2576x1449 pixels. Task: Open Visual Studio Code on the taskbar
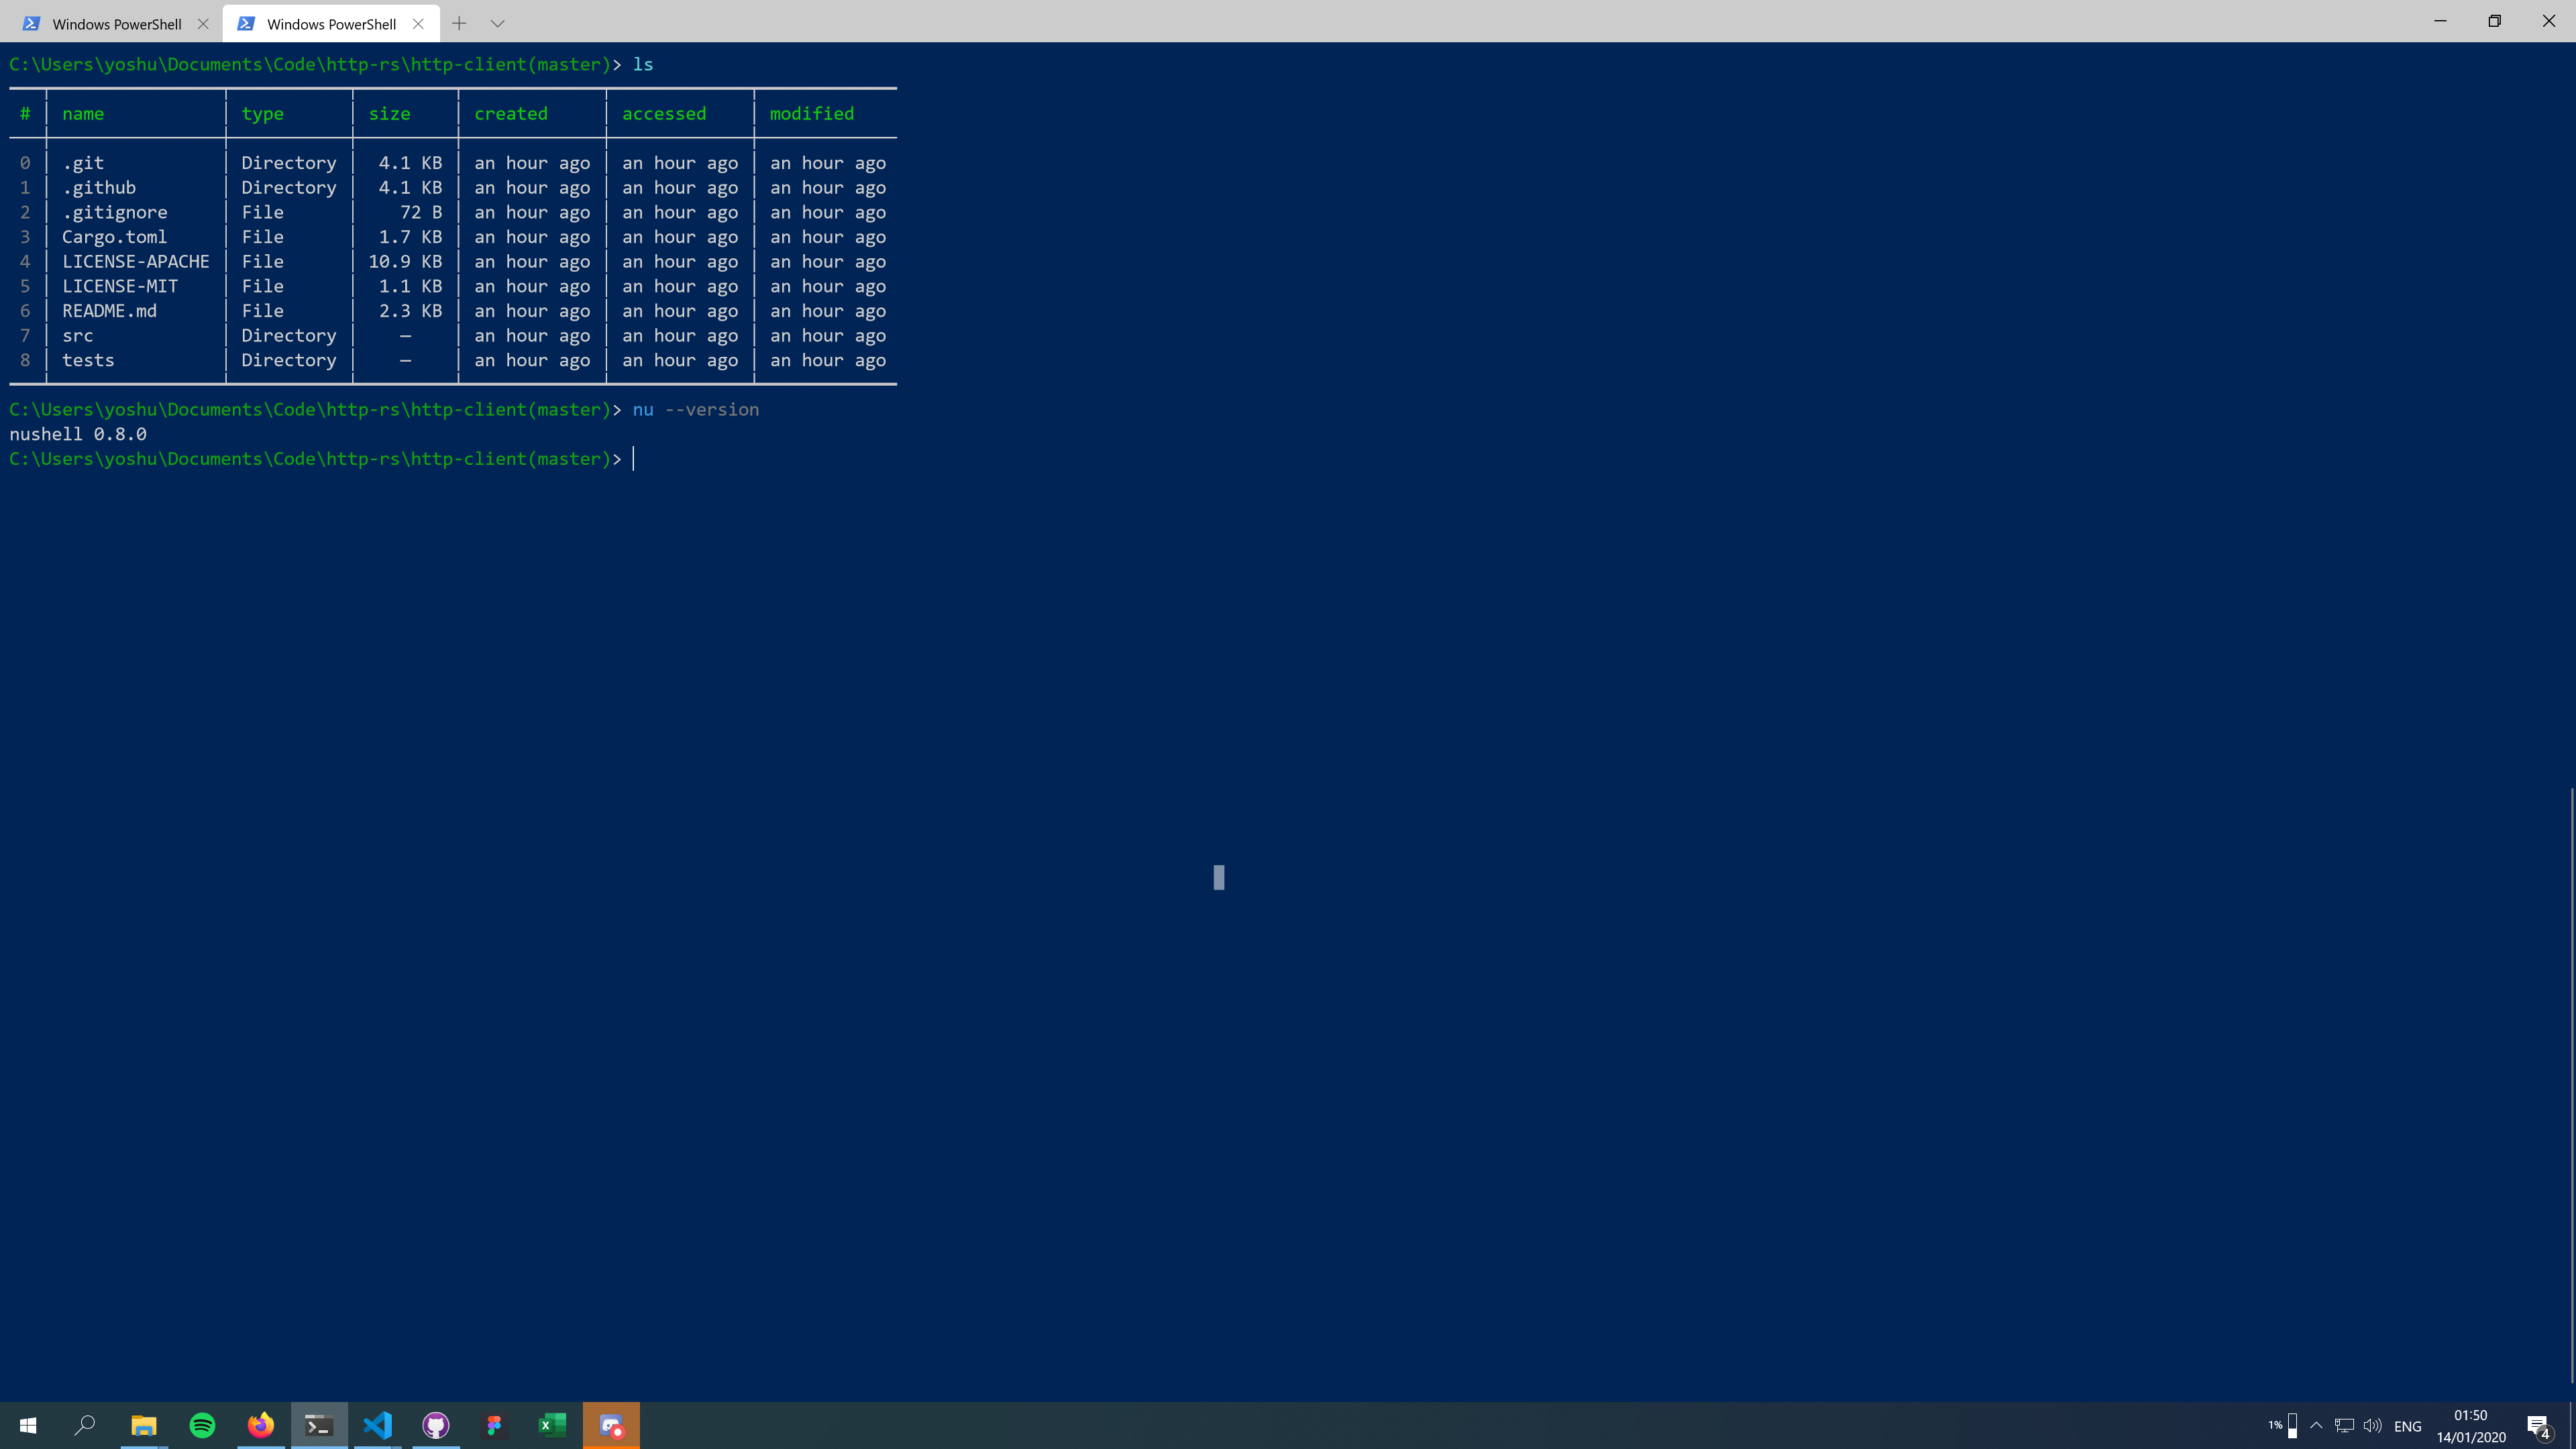click(377, 1425)
